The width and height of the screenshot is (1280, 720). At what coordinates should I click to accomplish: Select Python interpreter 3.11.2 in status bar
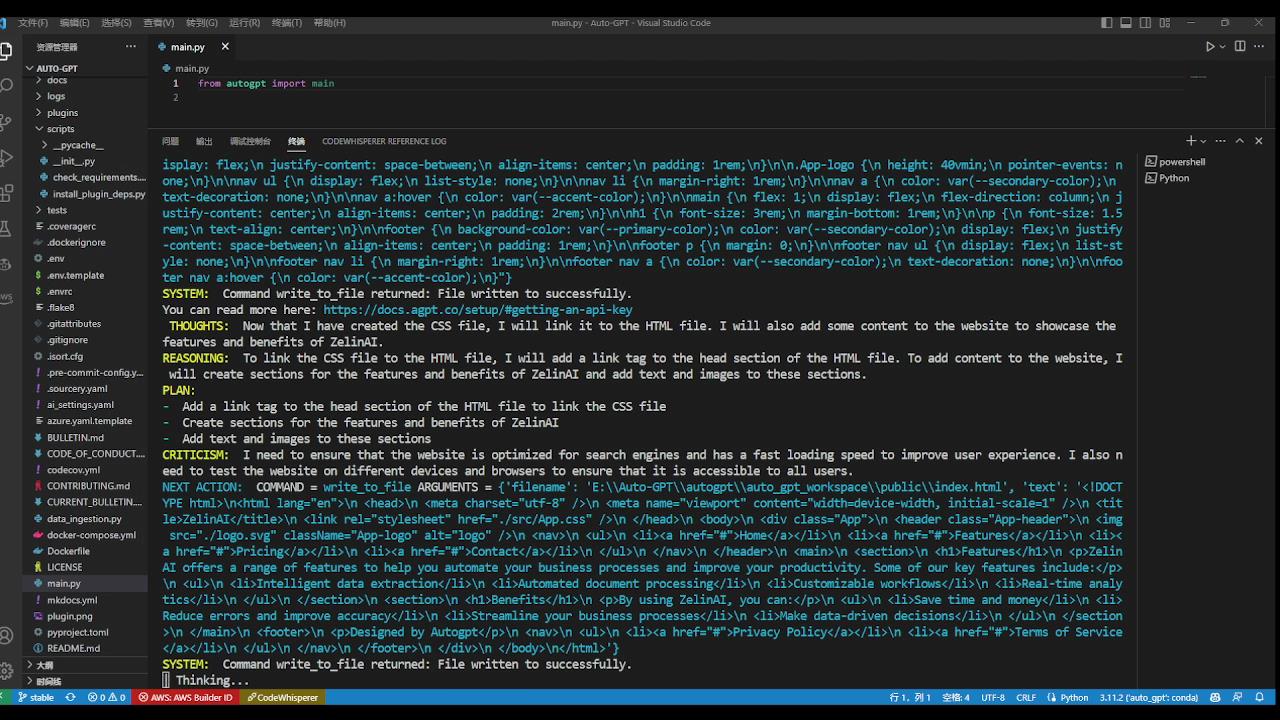pos(1147,697)
